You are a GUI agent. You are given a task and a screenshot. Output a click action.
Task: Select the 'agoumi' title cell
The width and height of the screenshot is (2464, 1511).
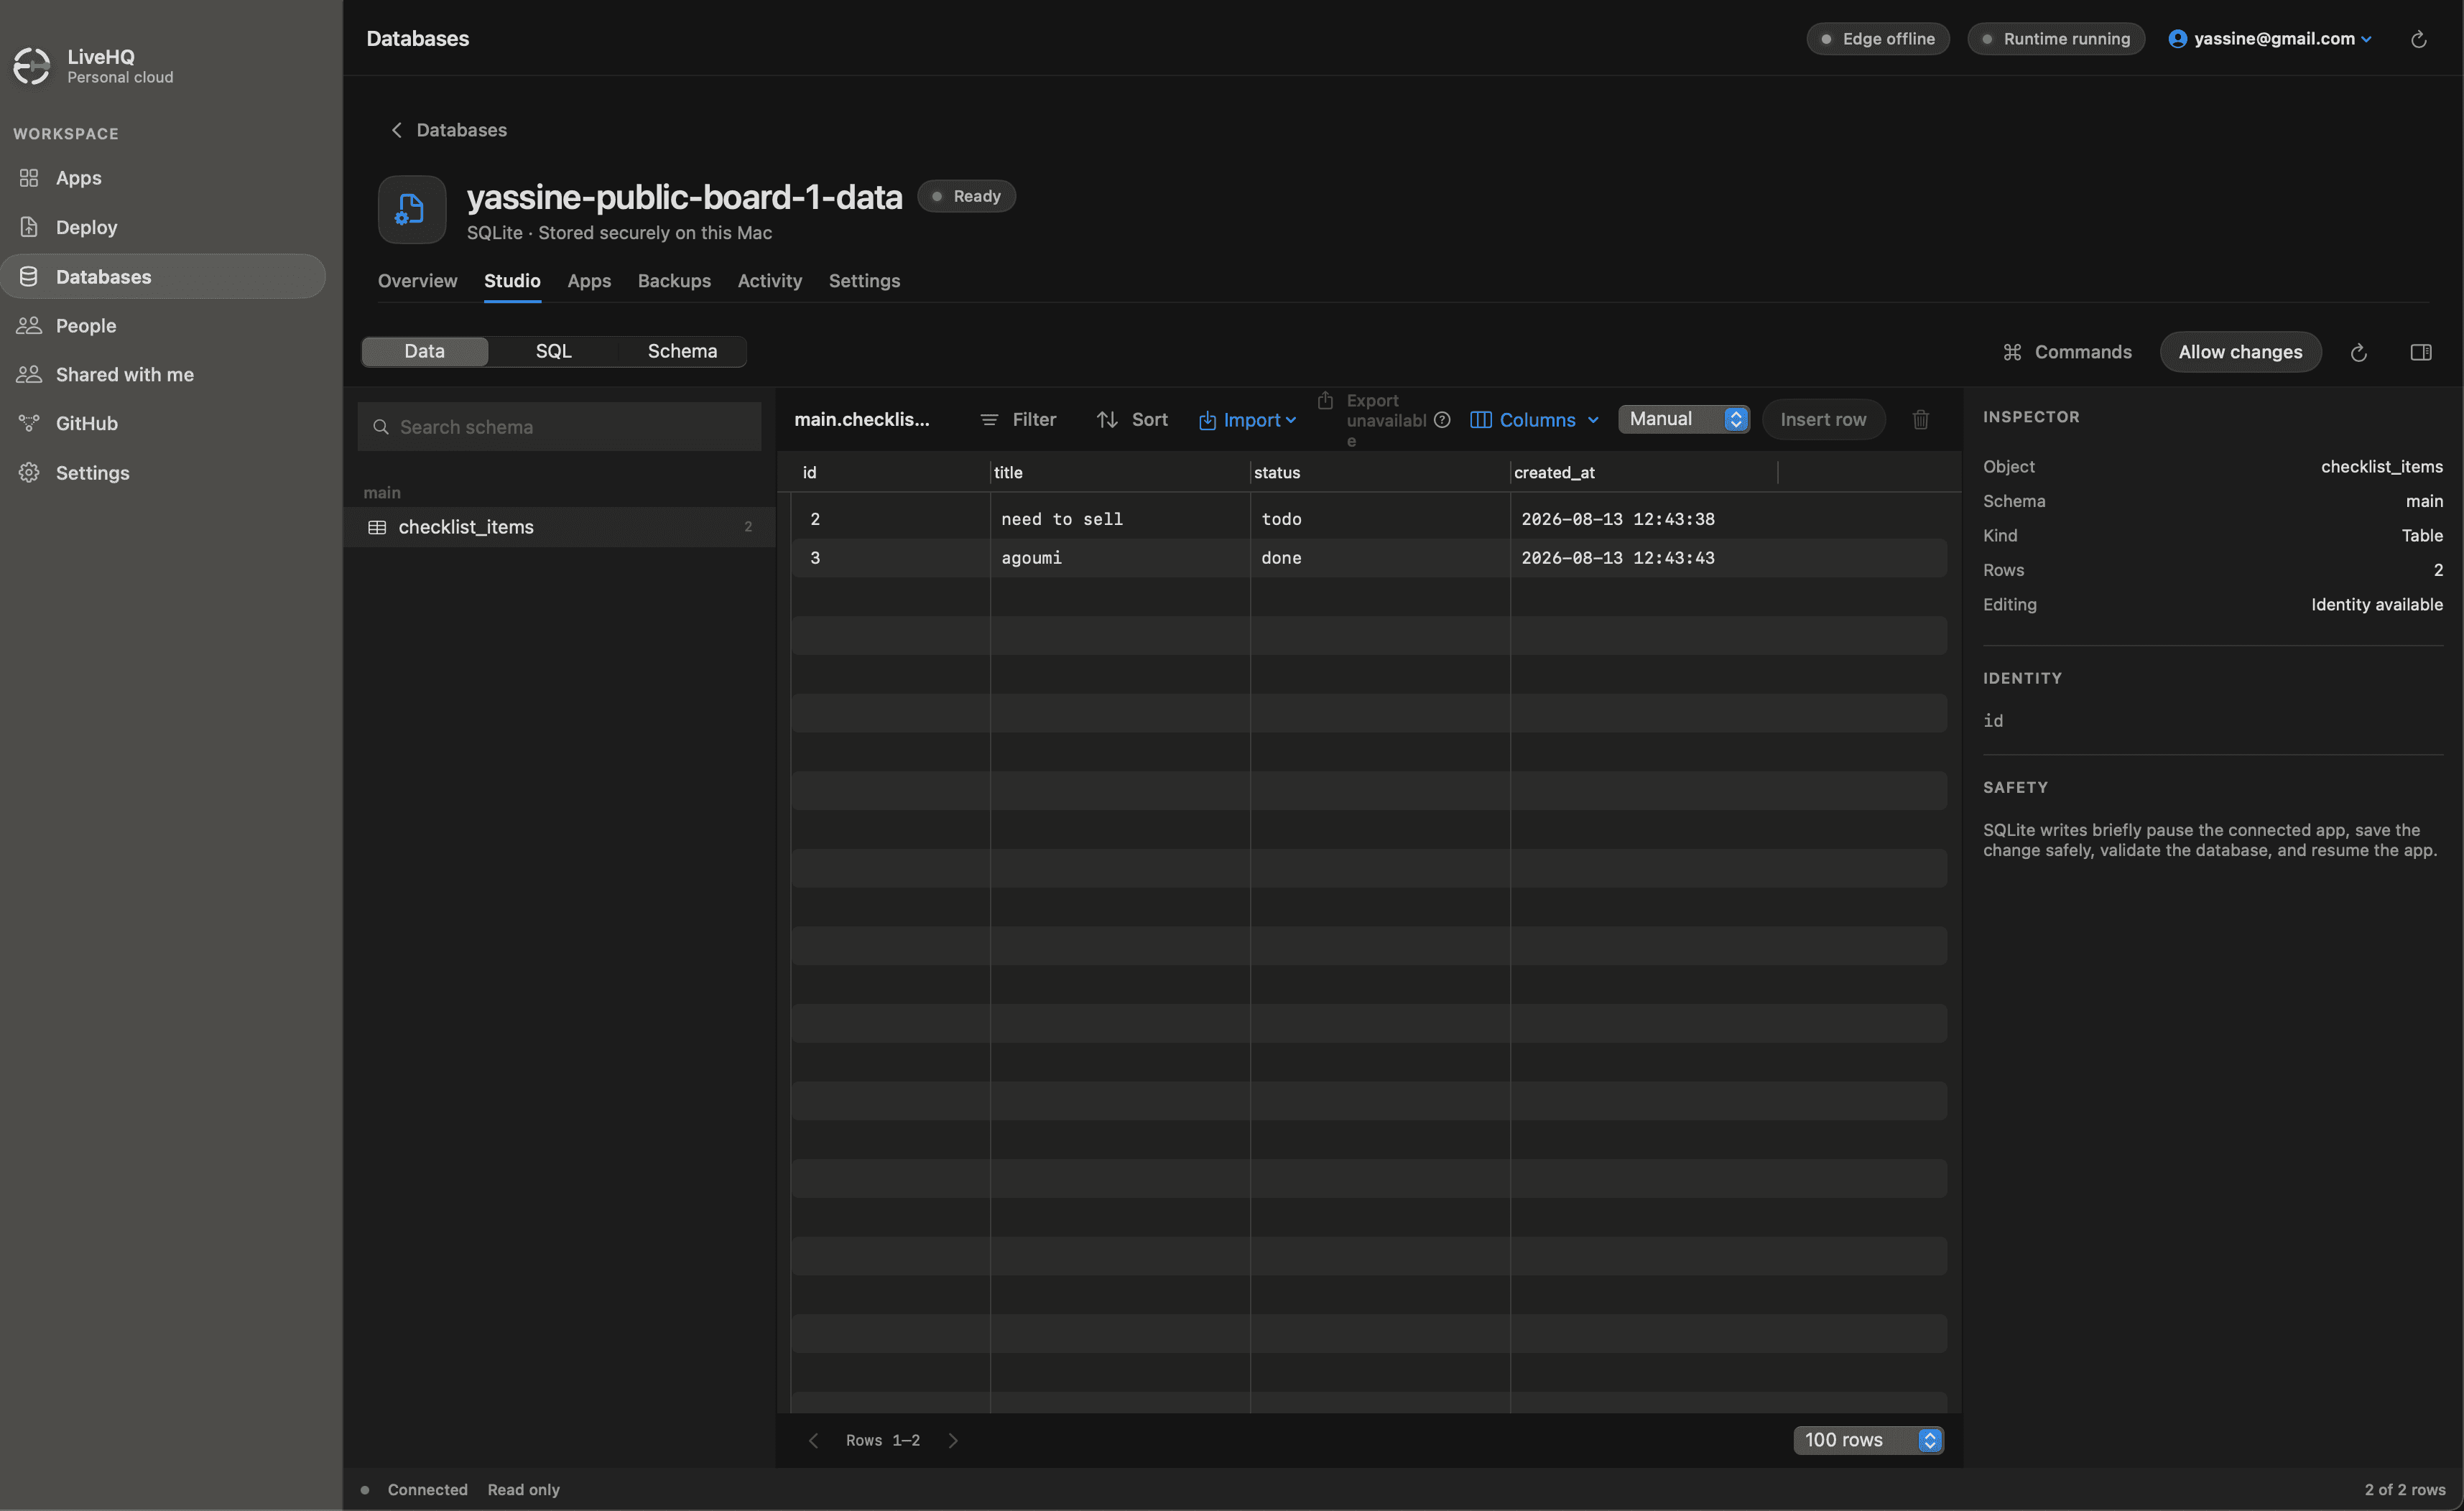pos(1120,558)
